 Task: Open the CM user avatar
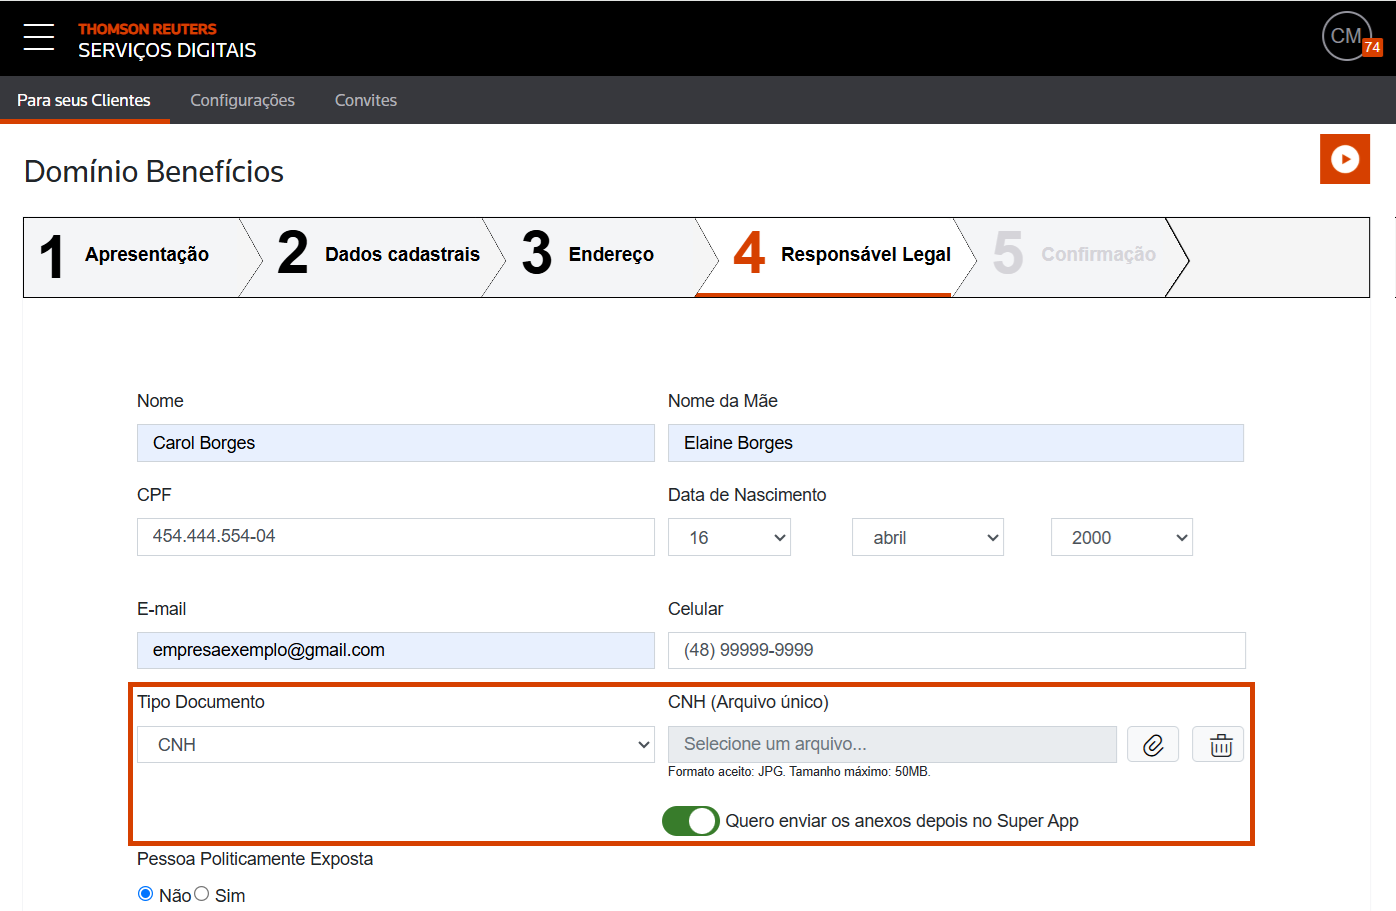click(x=1346, y=36)
